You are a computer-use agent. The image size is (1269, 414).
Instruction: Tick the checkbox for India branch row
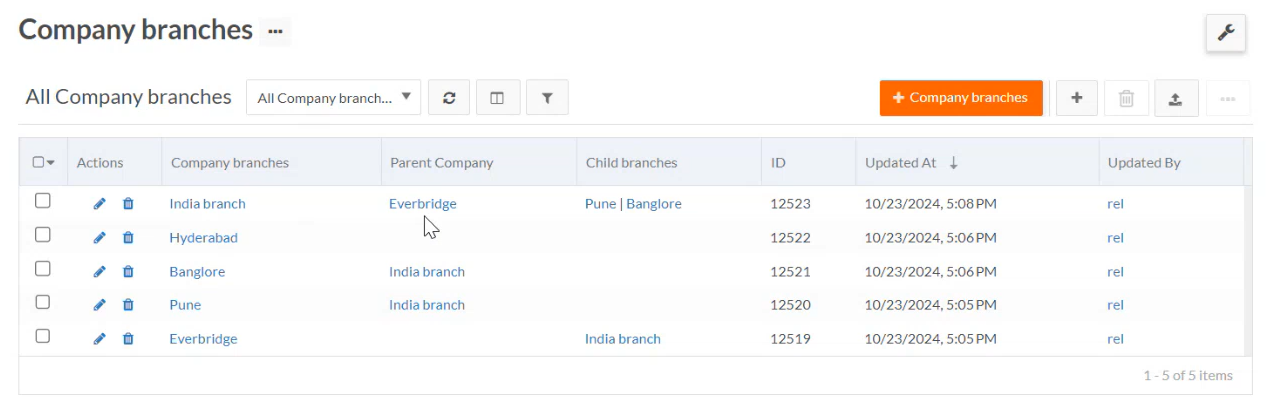click(x=43, y=201)
